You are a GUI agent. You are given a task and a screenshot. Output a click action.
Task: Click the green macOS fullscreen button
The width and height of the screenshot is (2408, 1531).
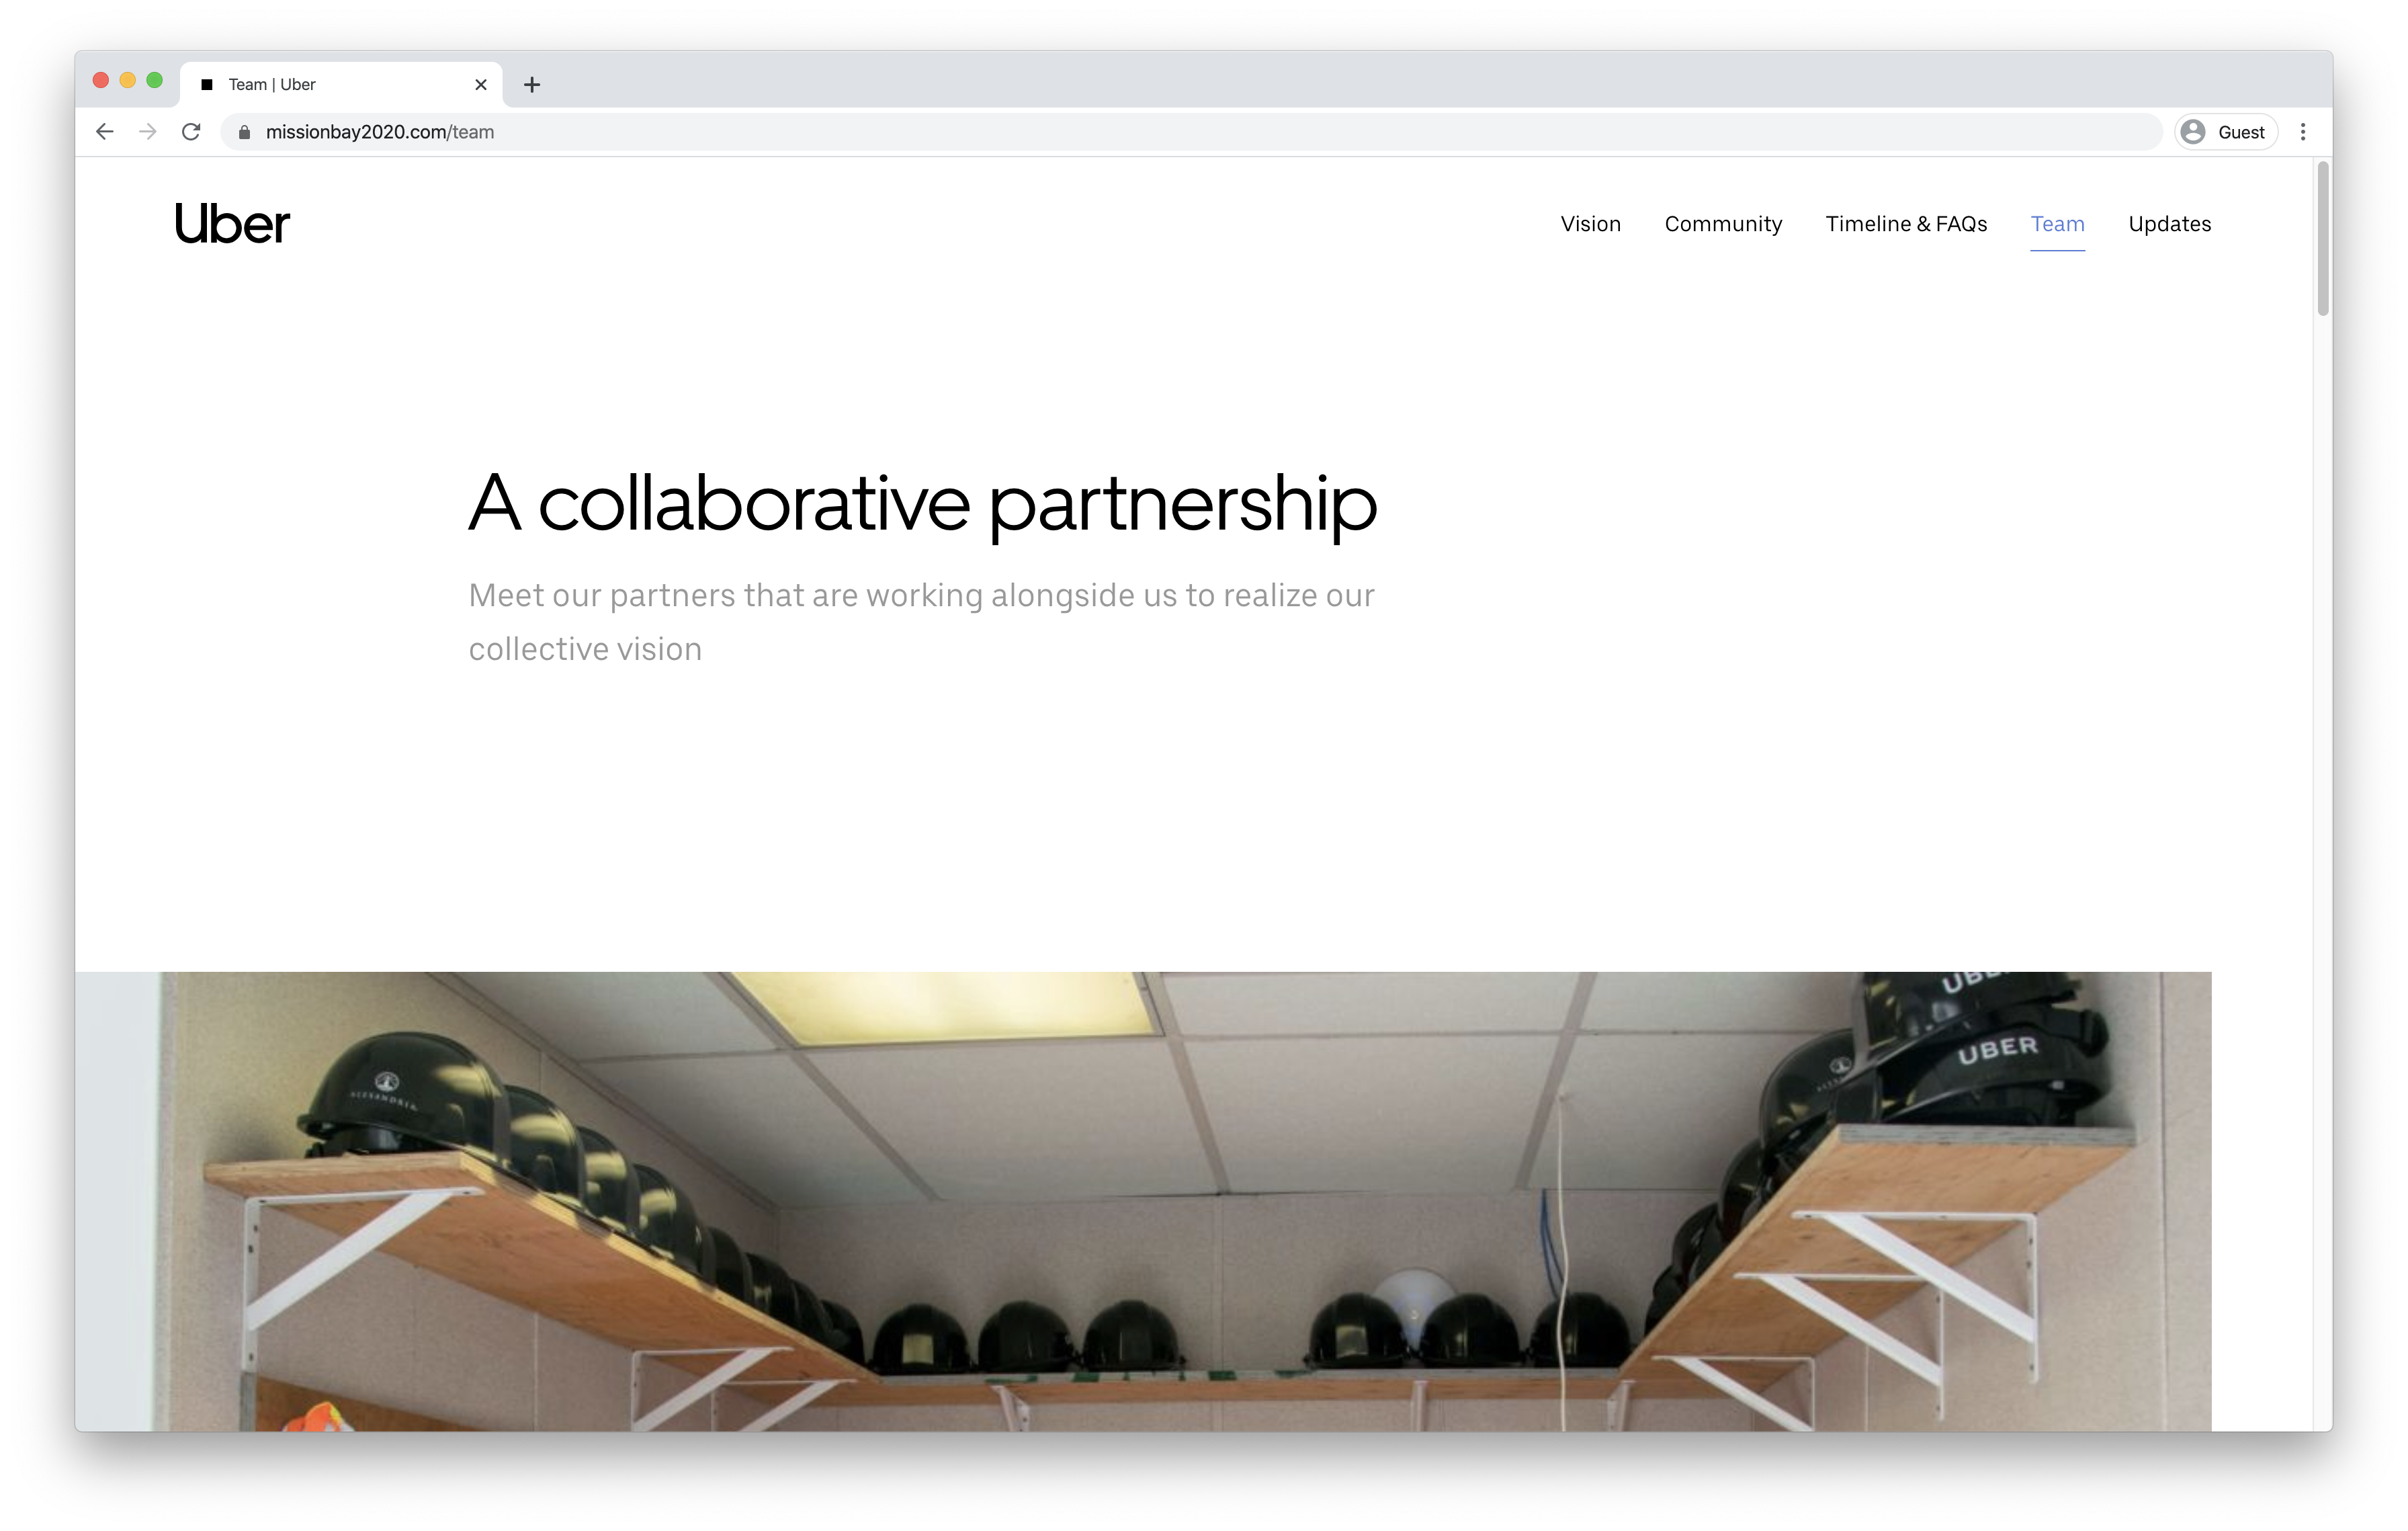[x=154, y=80]
